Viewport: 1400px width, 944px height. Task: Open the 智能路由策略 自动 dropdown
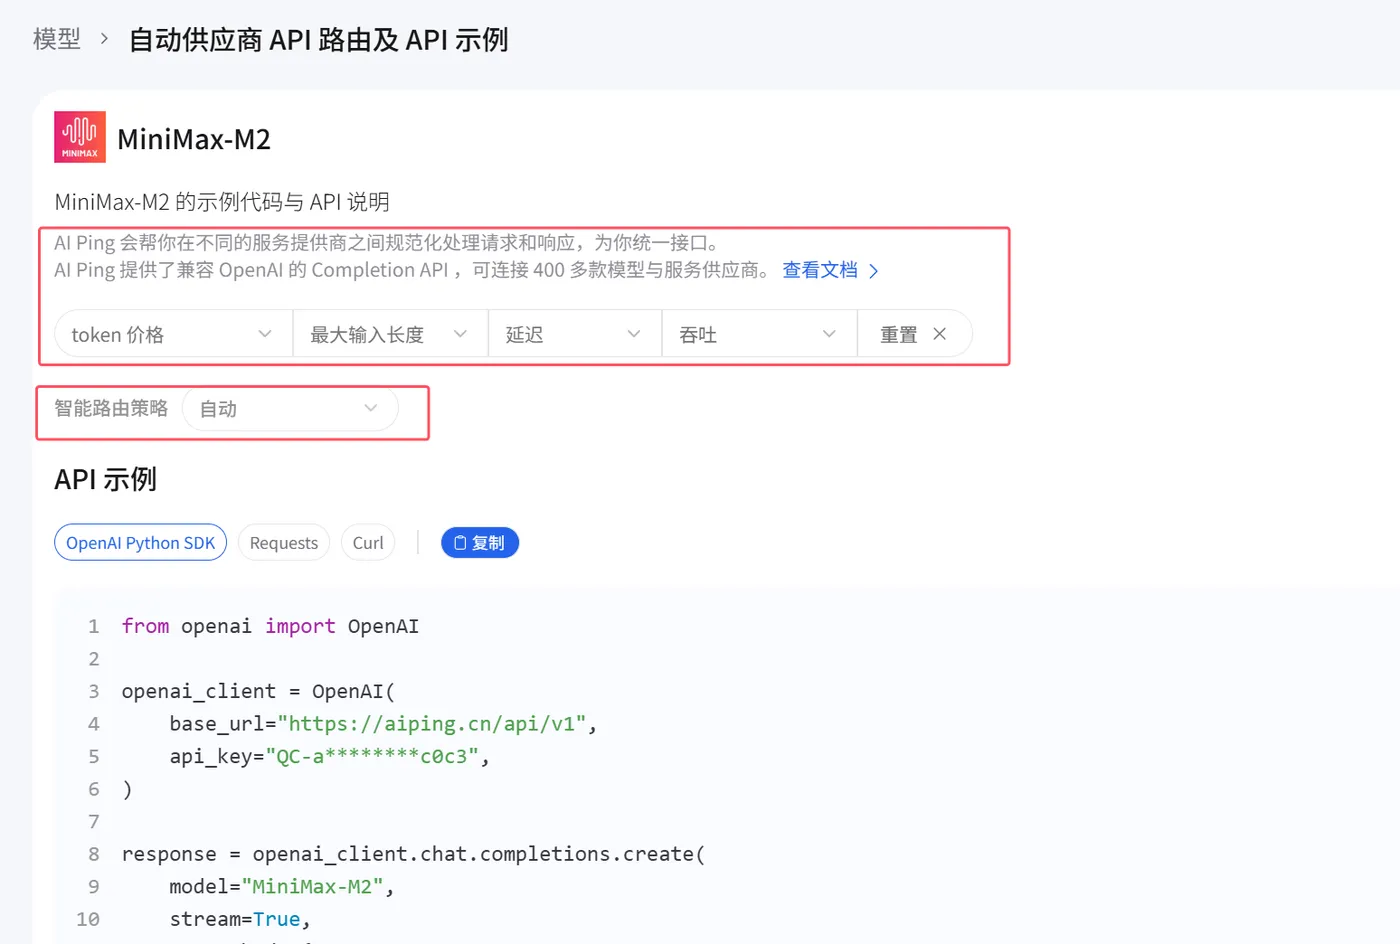[290, 408]
